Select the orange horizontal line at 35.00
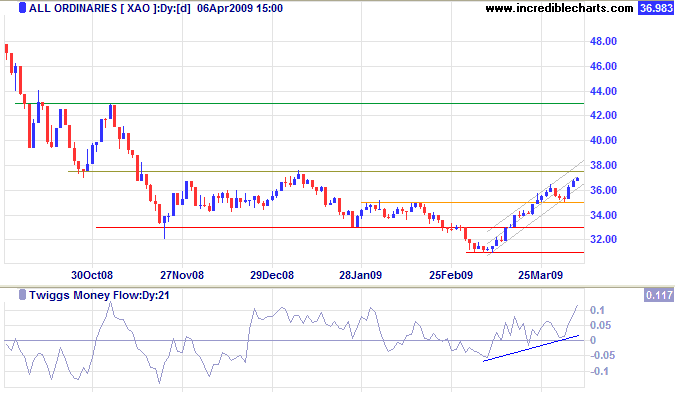 click(x=473, y=203)
